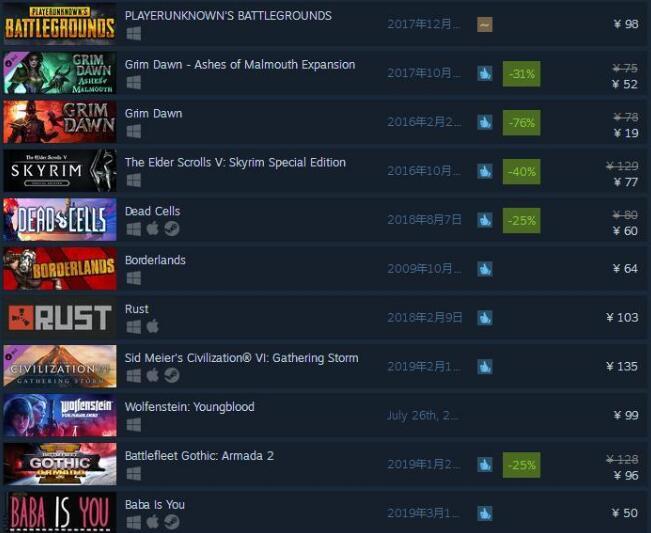The width and height of the screenshot is (651, 533).
Task: Open the Wolfenstein: Youngblood title link
Action: [x=190, y=407]
